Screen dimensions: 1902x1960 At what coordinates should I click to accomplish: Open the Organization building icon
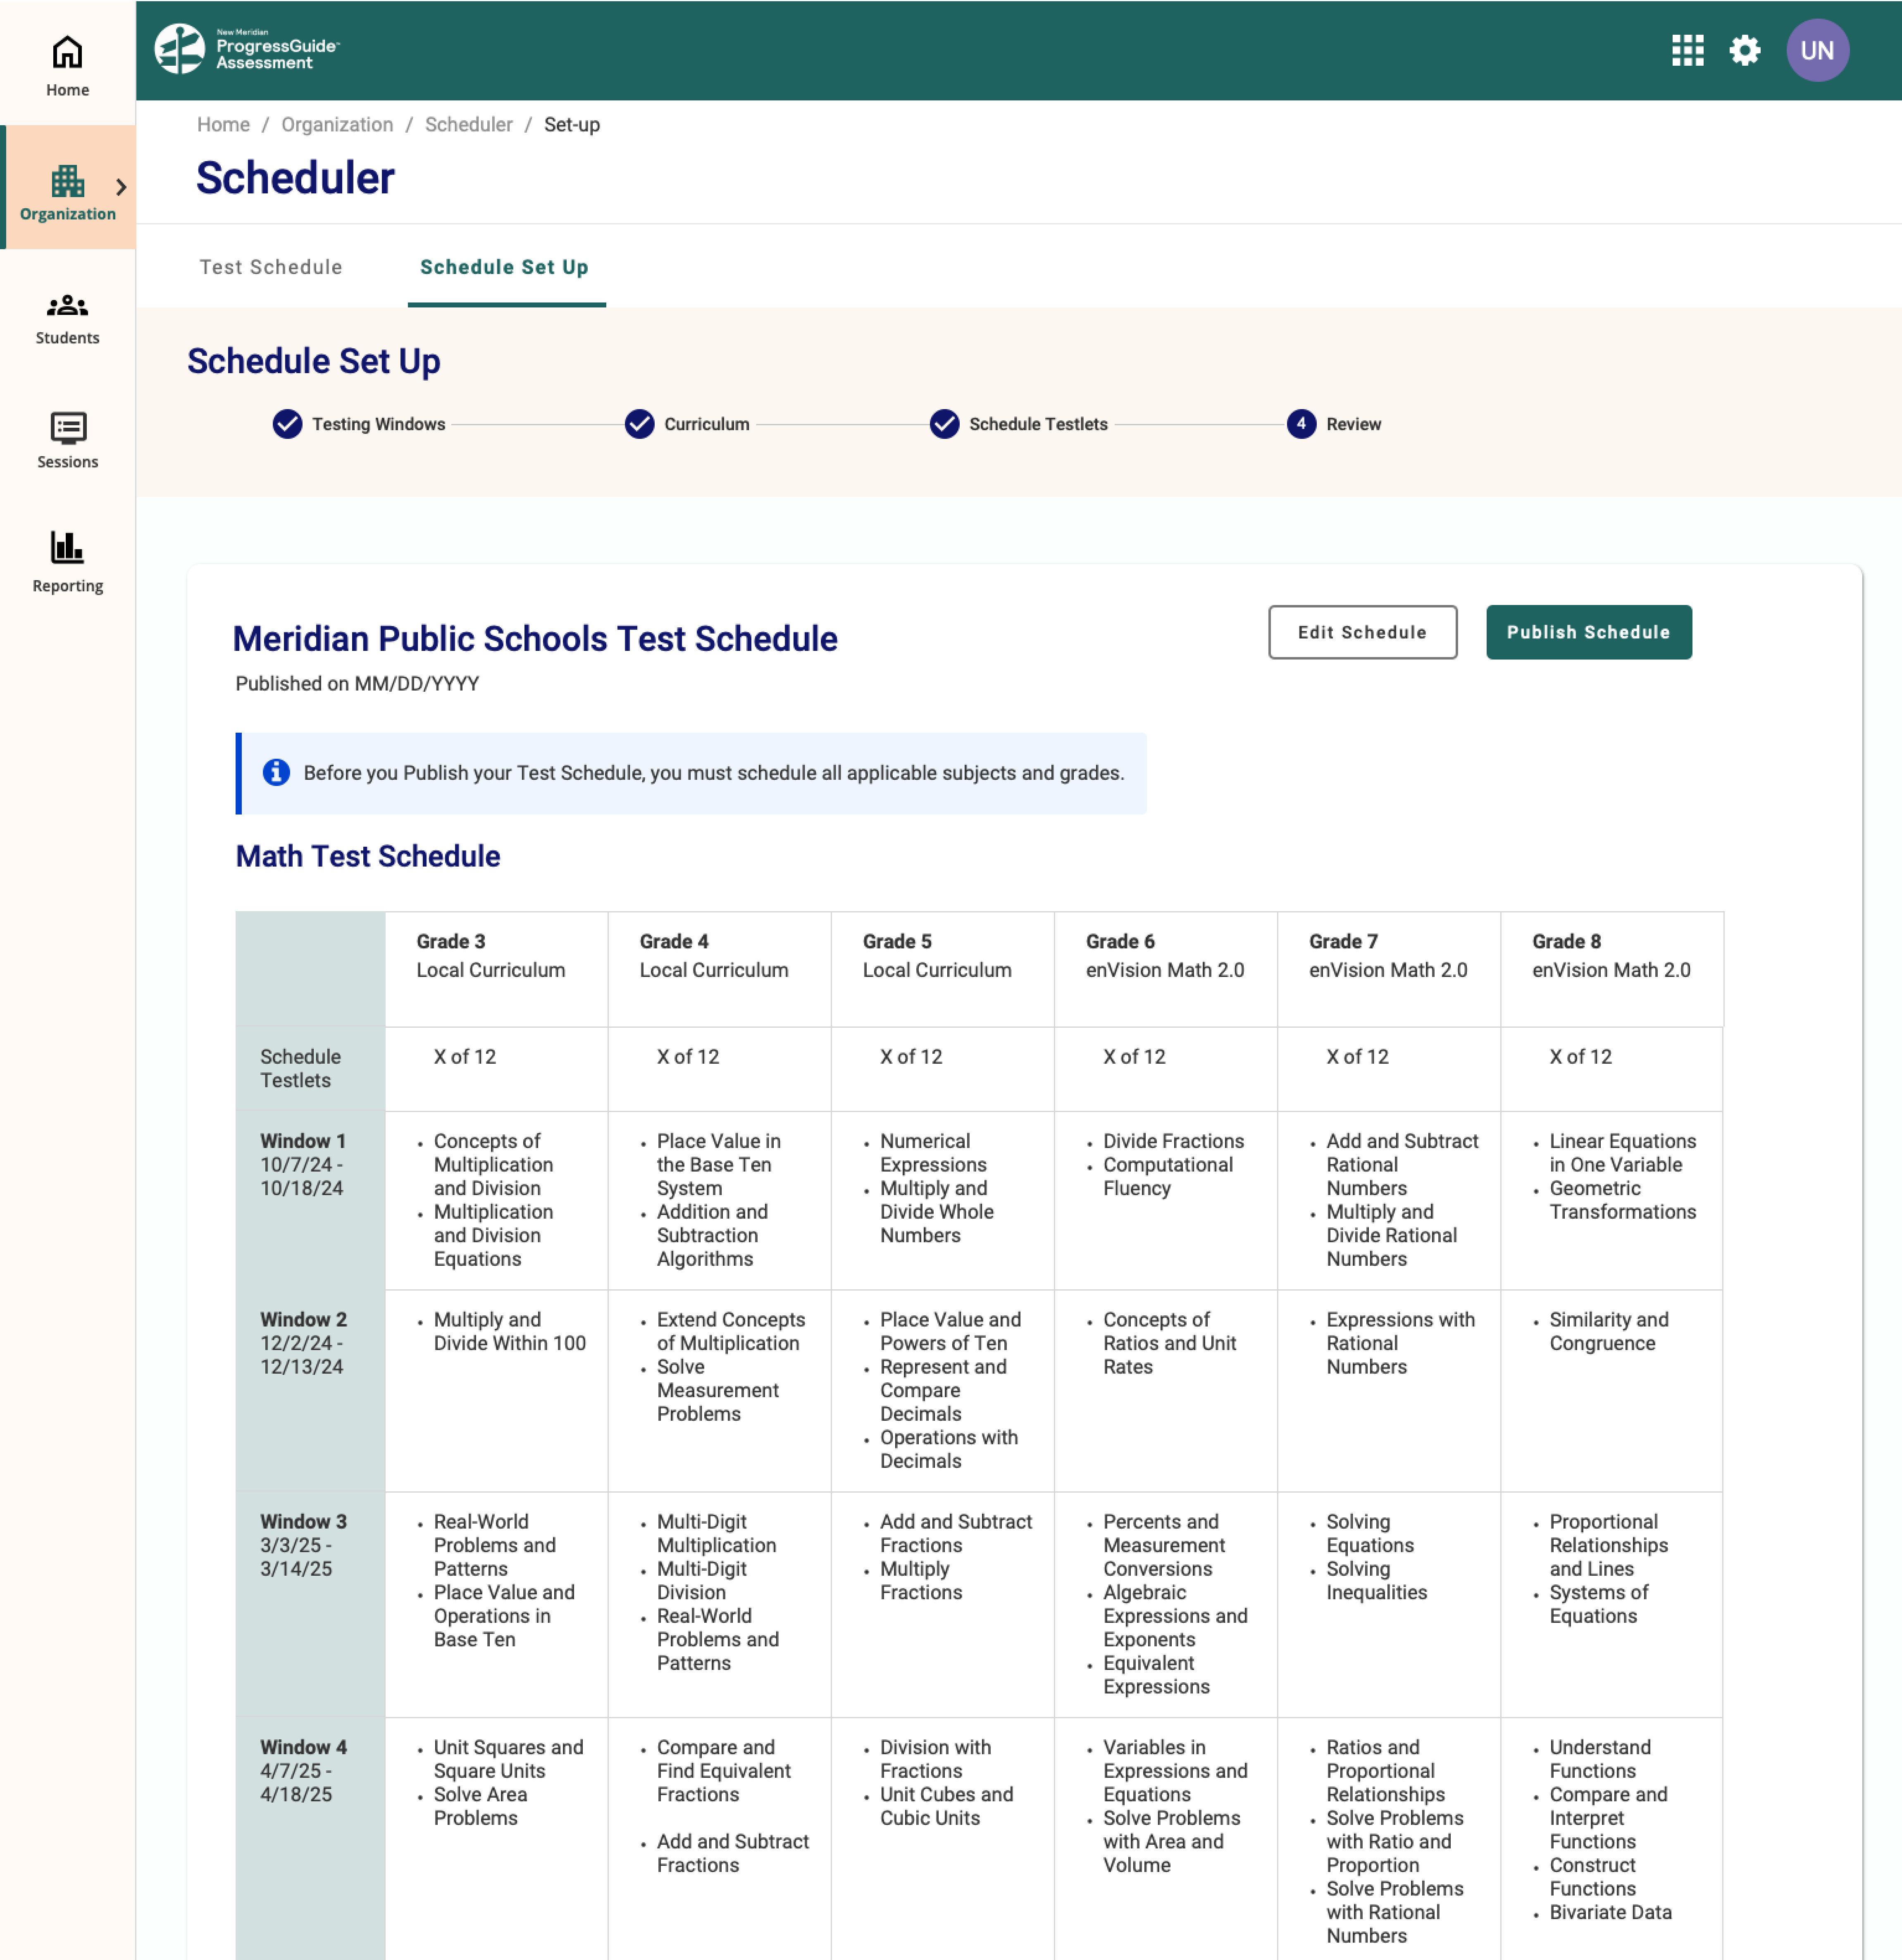tap(67, 181)
